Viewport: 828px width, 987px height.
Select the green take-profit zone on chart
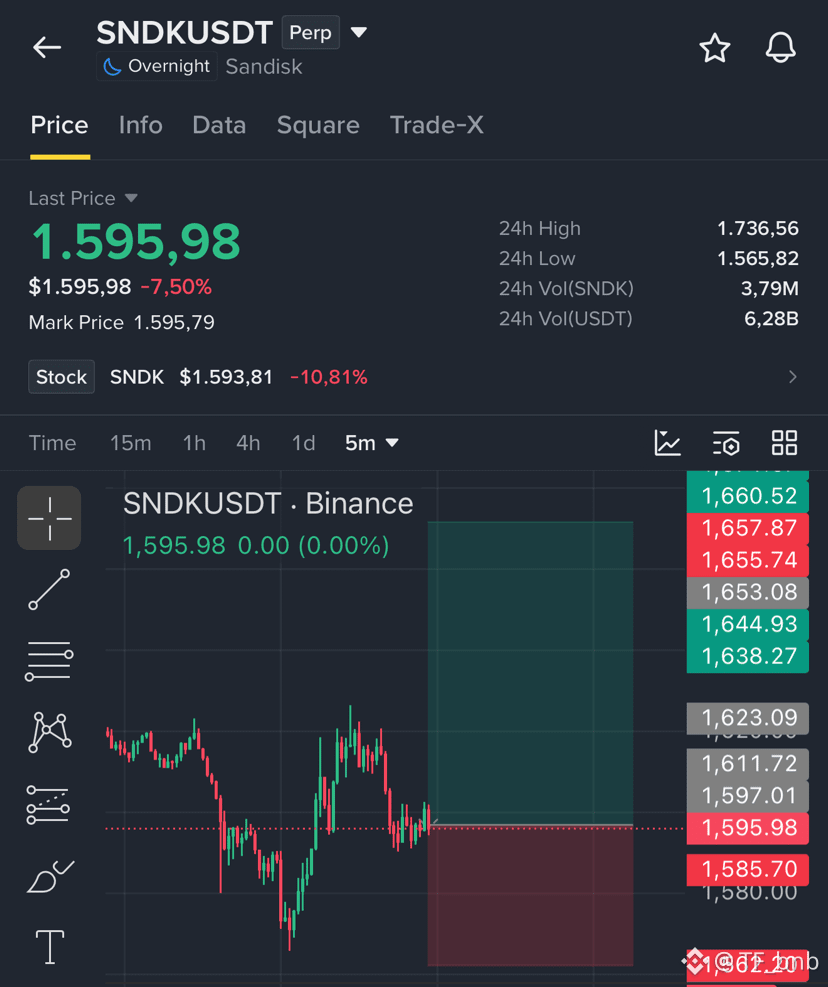tap(530, 672)
